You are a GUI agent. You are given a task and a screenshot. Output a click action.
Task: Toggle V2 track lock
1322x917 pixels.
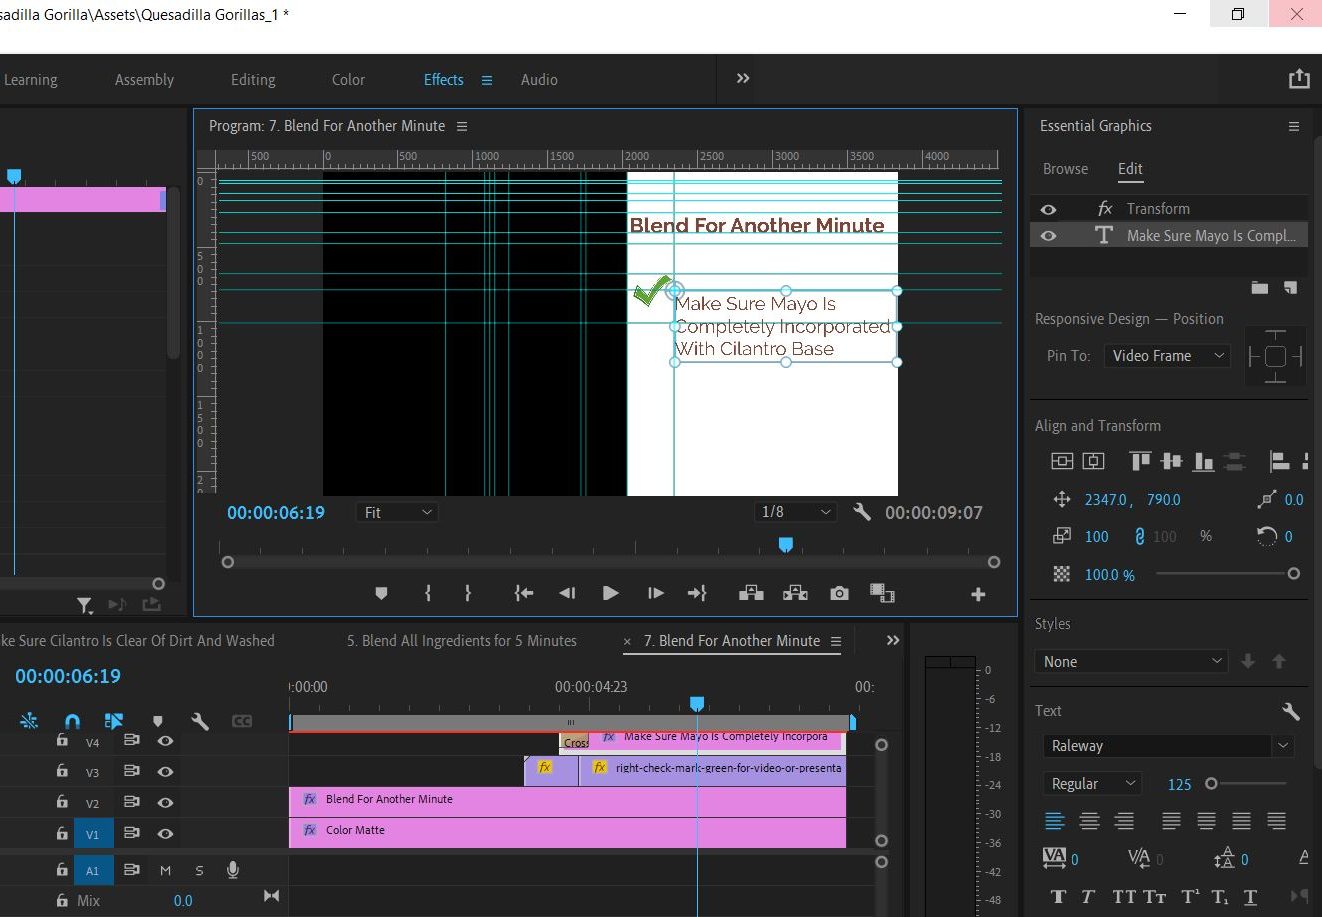click(x=62, y=802)
